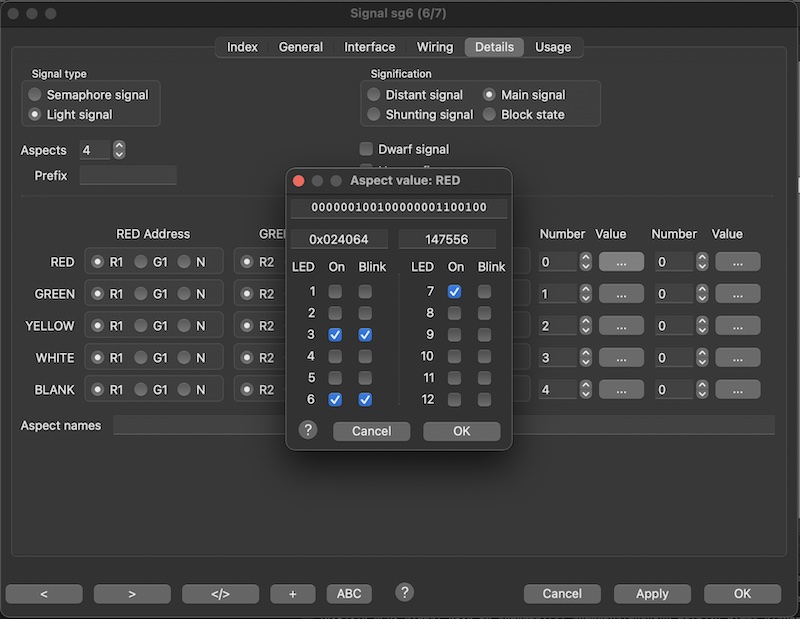Click the ABC button
Screen dimensions: 800x619
[x=348, y=593]
